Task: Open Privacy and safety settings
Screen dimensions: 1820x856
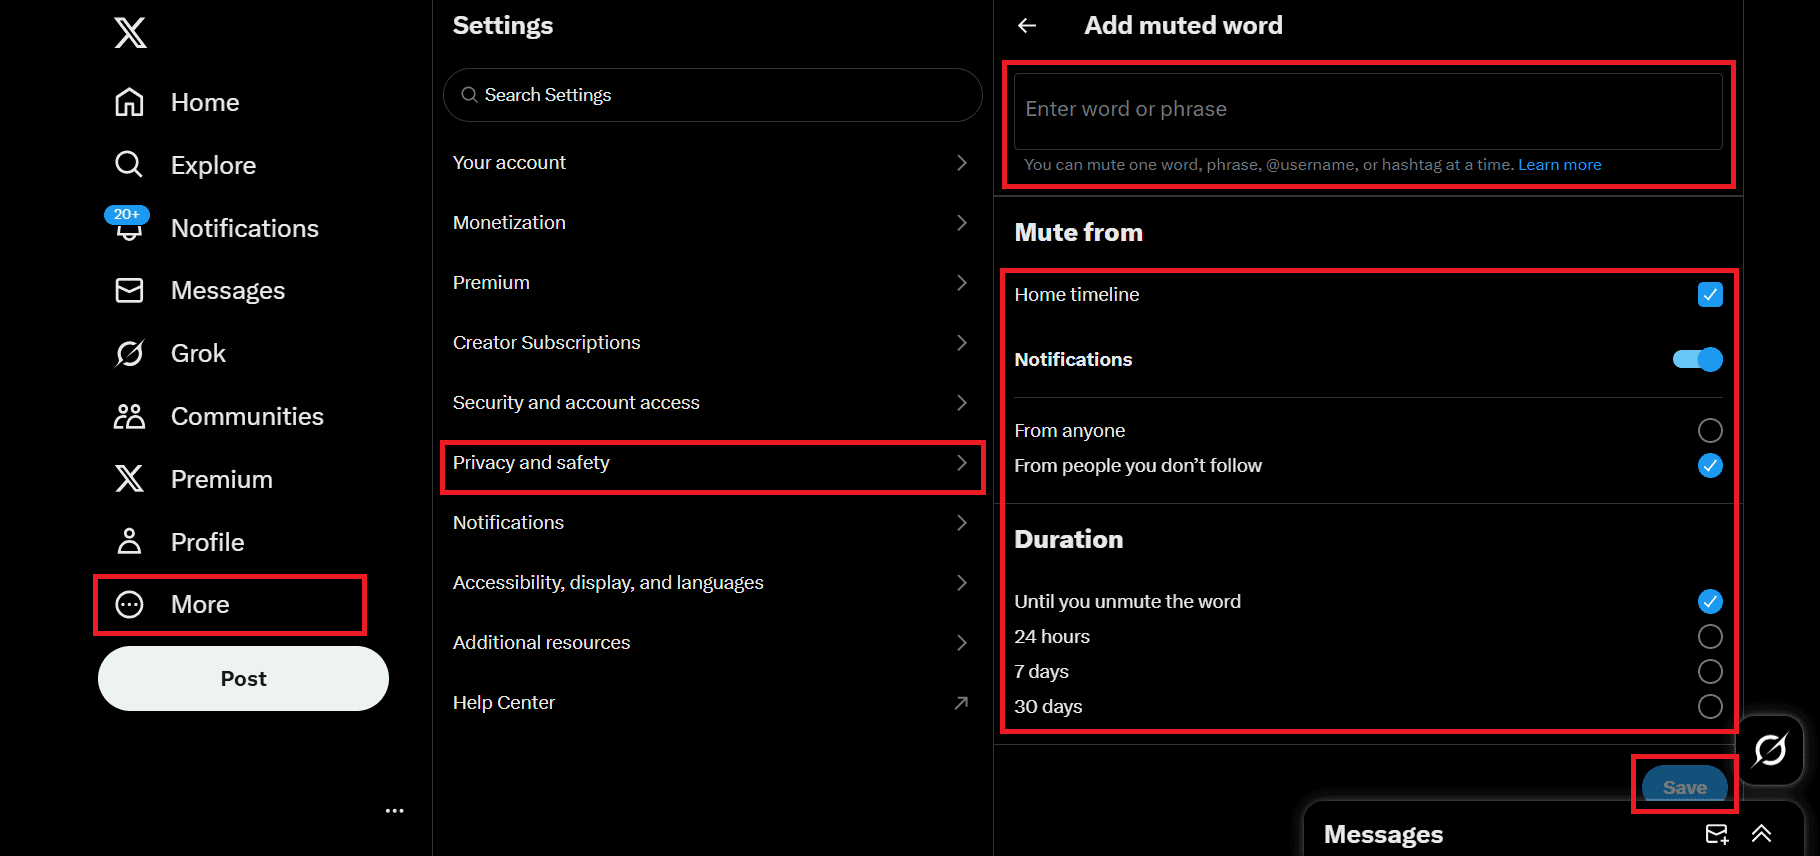Action: 712,463
